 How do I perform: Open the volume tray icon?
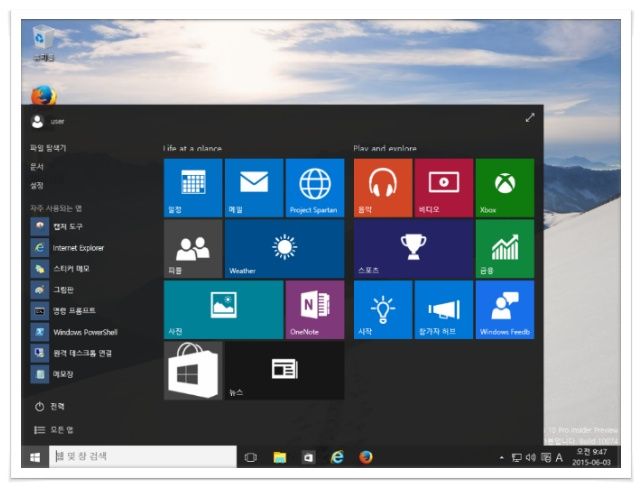pyautogui.click(x=531, y=457)
